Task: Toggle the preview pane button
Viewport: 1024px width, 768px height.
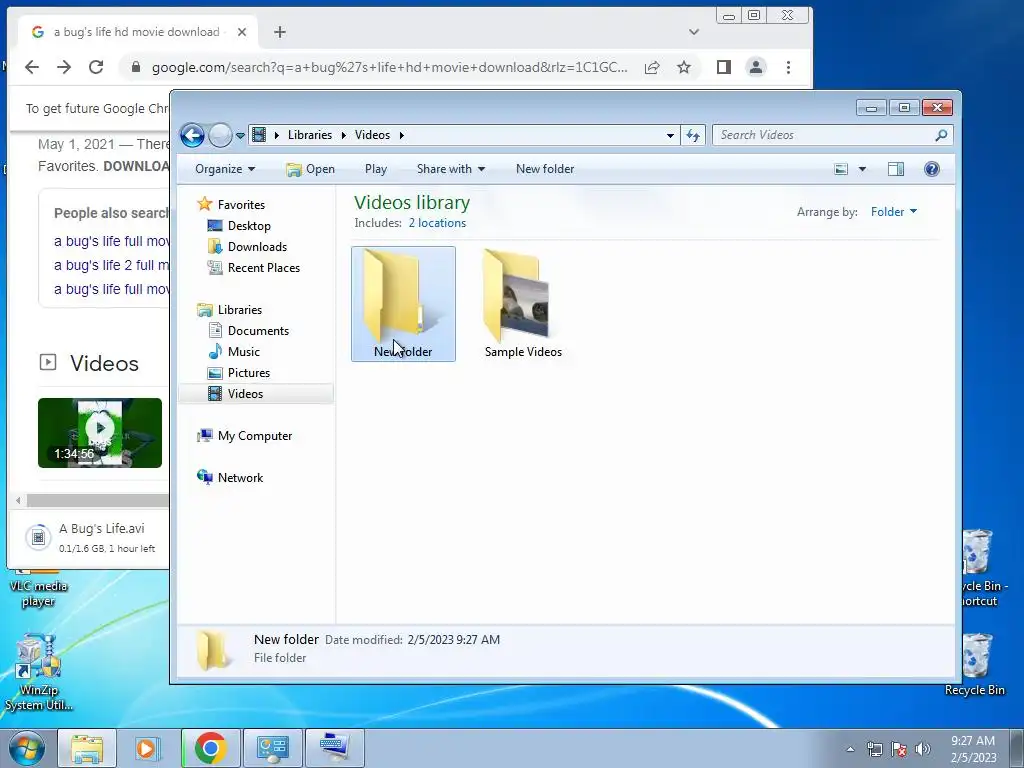Action: coord(896,169)
